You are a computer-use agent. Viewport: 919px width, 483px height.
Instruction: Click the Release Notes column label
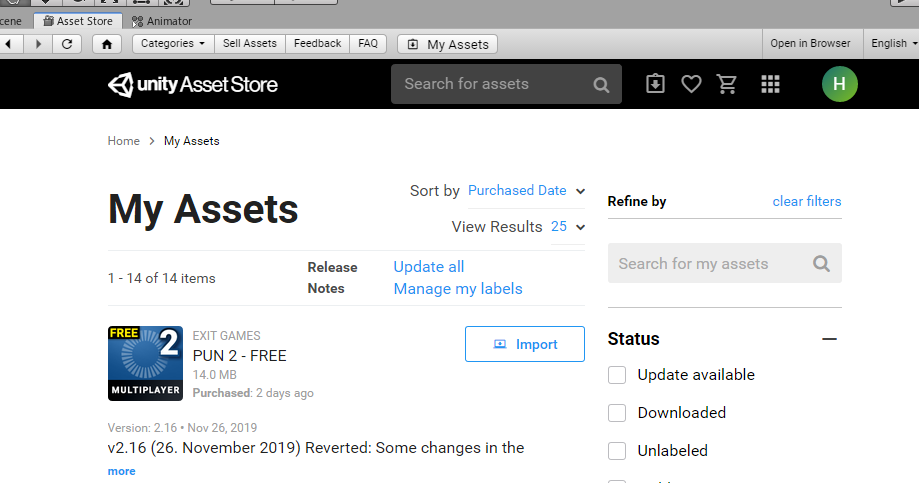(x=332, y=278)
